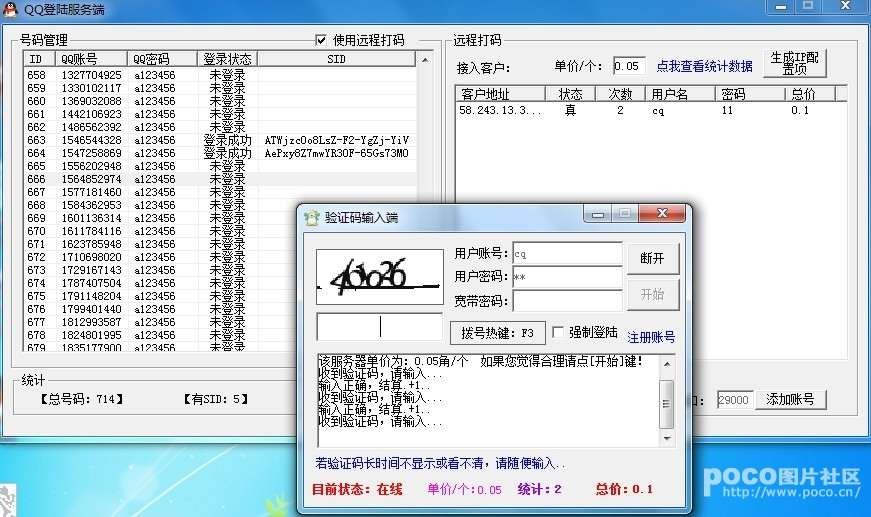Select logged-in account 1547258869
The height and width of the screenshot is (517, 871).
(x=220, y=153)
